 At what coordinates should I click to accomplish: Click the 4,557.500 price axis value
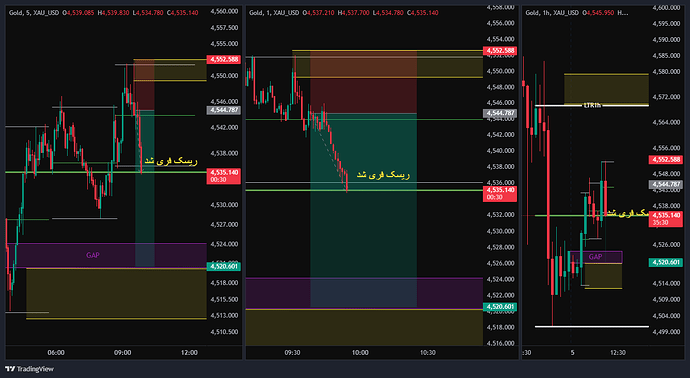tap(224, 28)
